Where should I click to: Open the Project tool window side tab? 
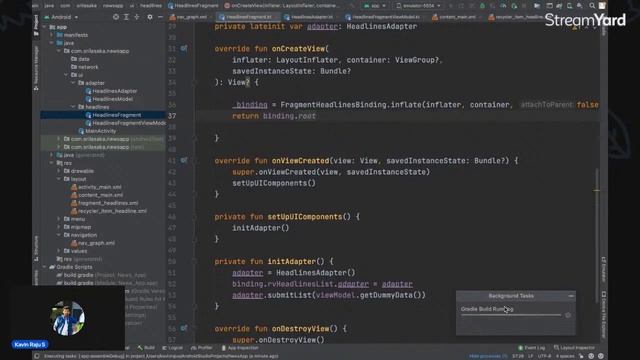pos(36,25)
